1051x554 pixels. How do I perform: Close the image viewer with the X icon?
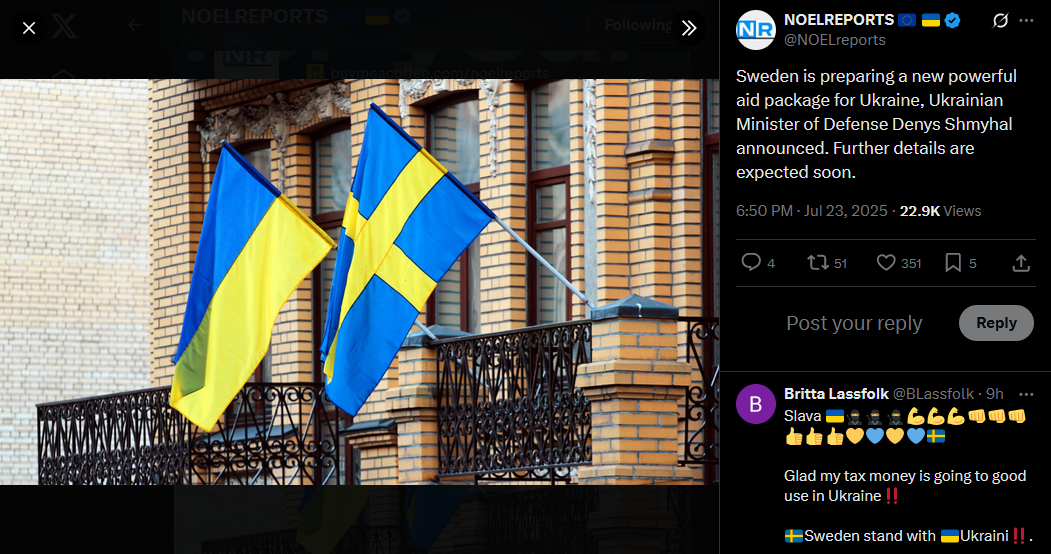(29, 28)
